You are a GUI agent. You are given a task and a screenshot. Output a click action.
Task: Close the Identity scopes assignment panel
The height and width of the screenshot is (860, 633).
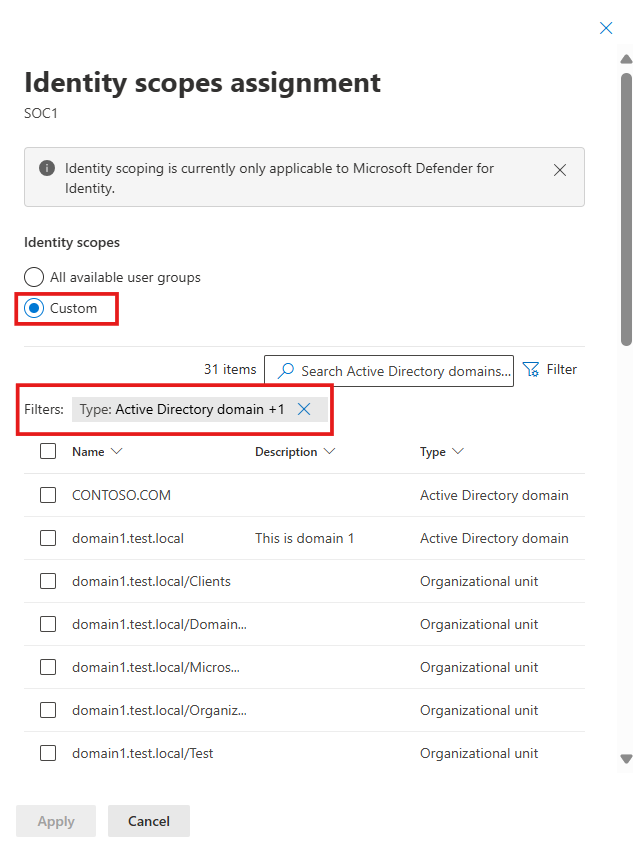pyautogui.click(x=606, y=28)
